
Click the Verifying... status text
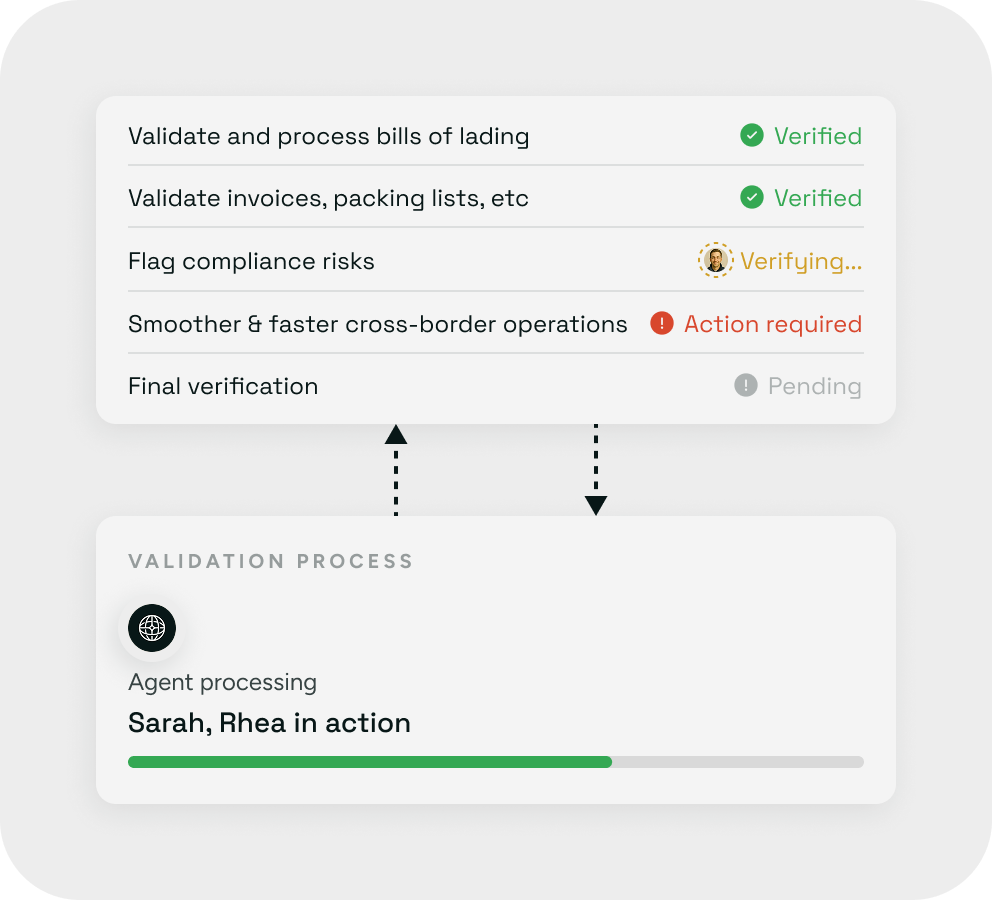pos(801,261)
